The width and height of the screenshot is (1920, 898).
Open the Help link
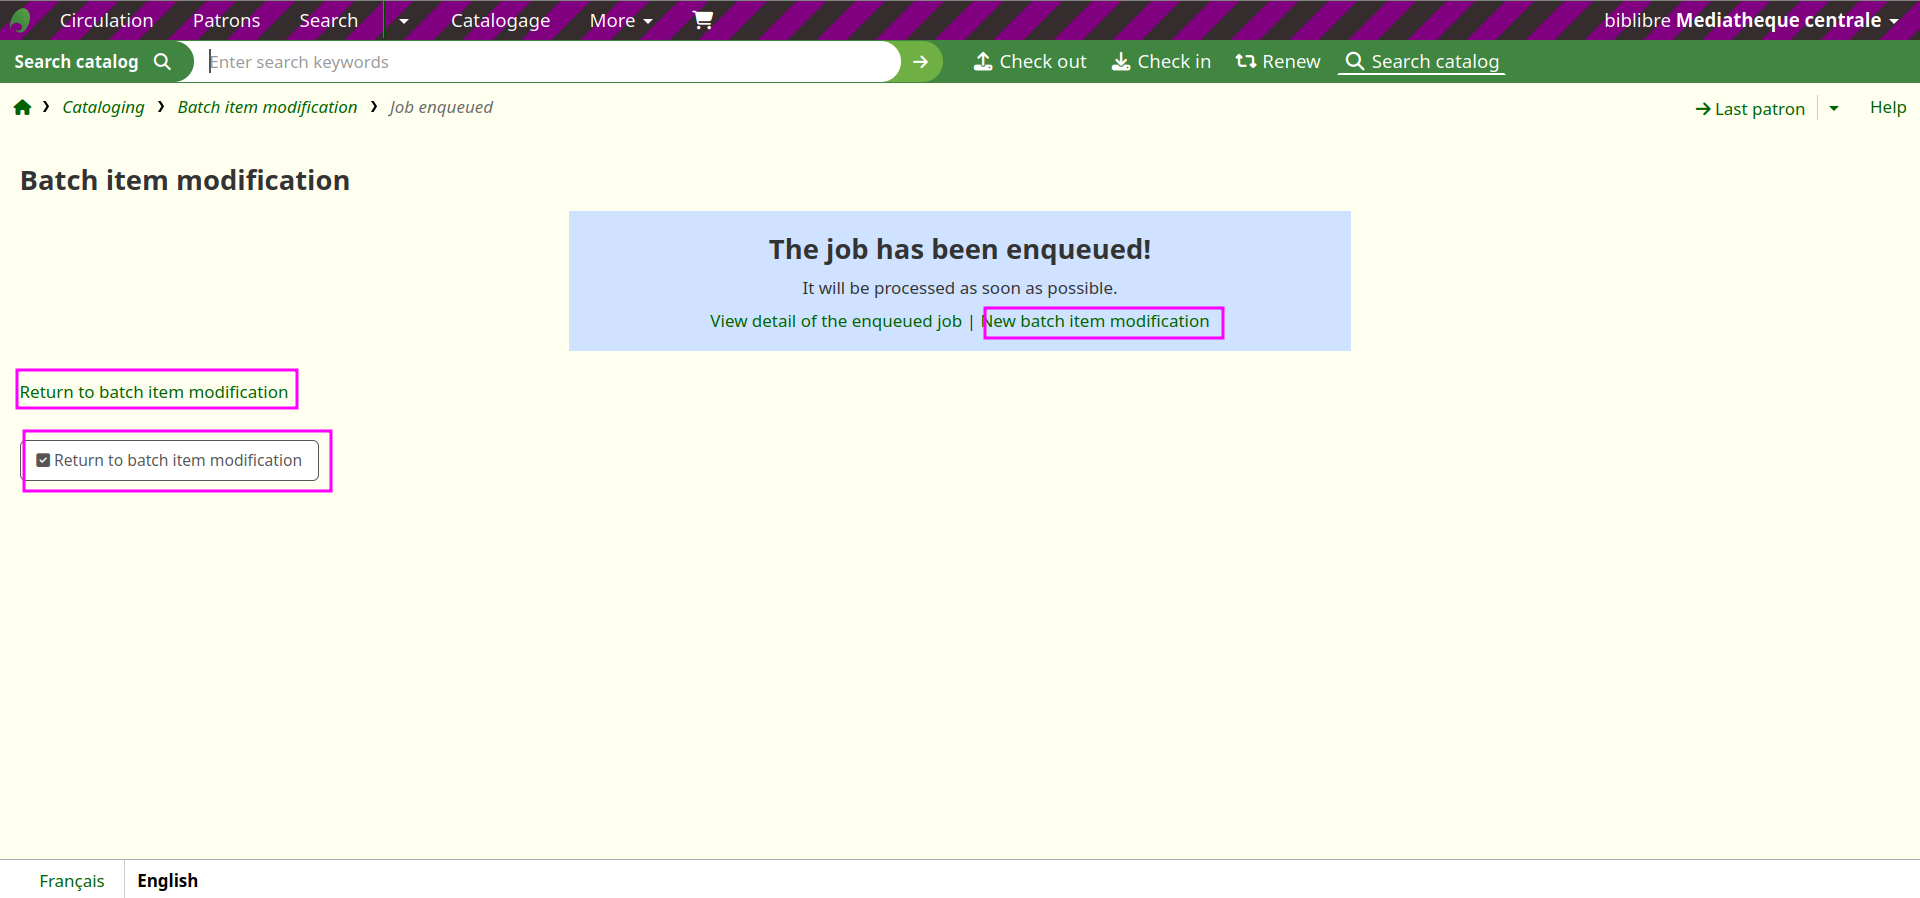[1887, 108]
